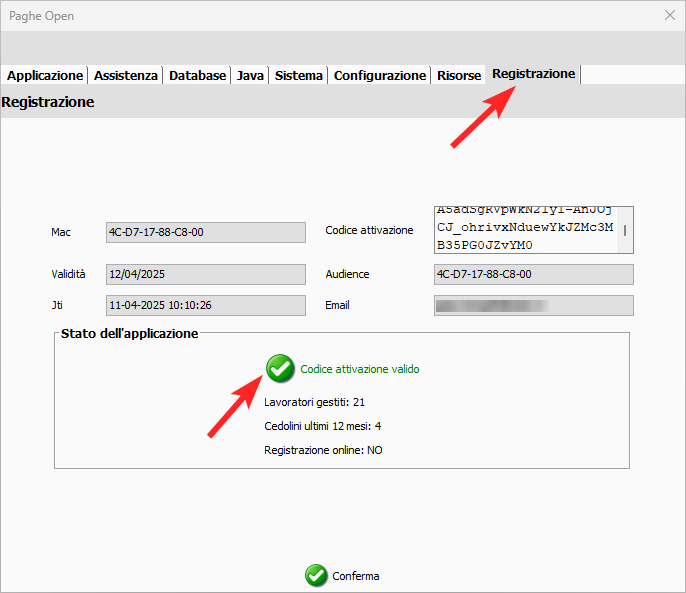Image resolution: width=686 pixels, height=593 pixels.
Task: Click inside the Codice attivazione text area
Action: click(x=525, y=230)
